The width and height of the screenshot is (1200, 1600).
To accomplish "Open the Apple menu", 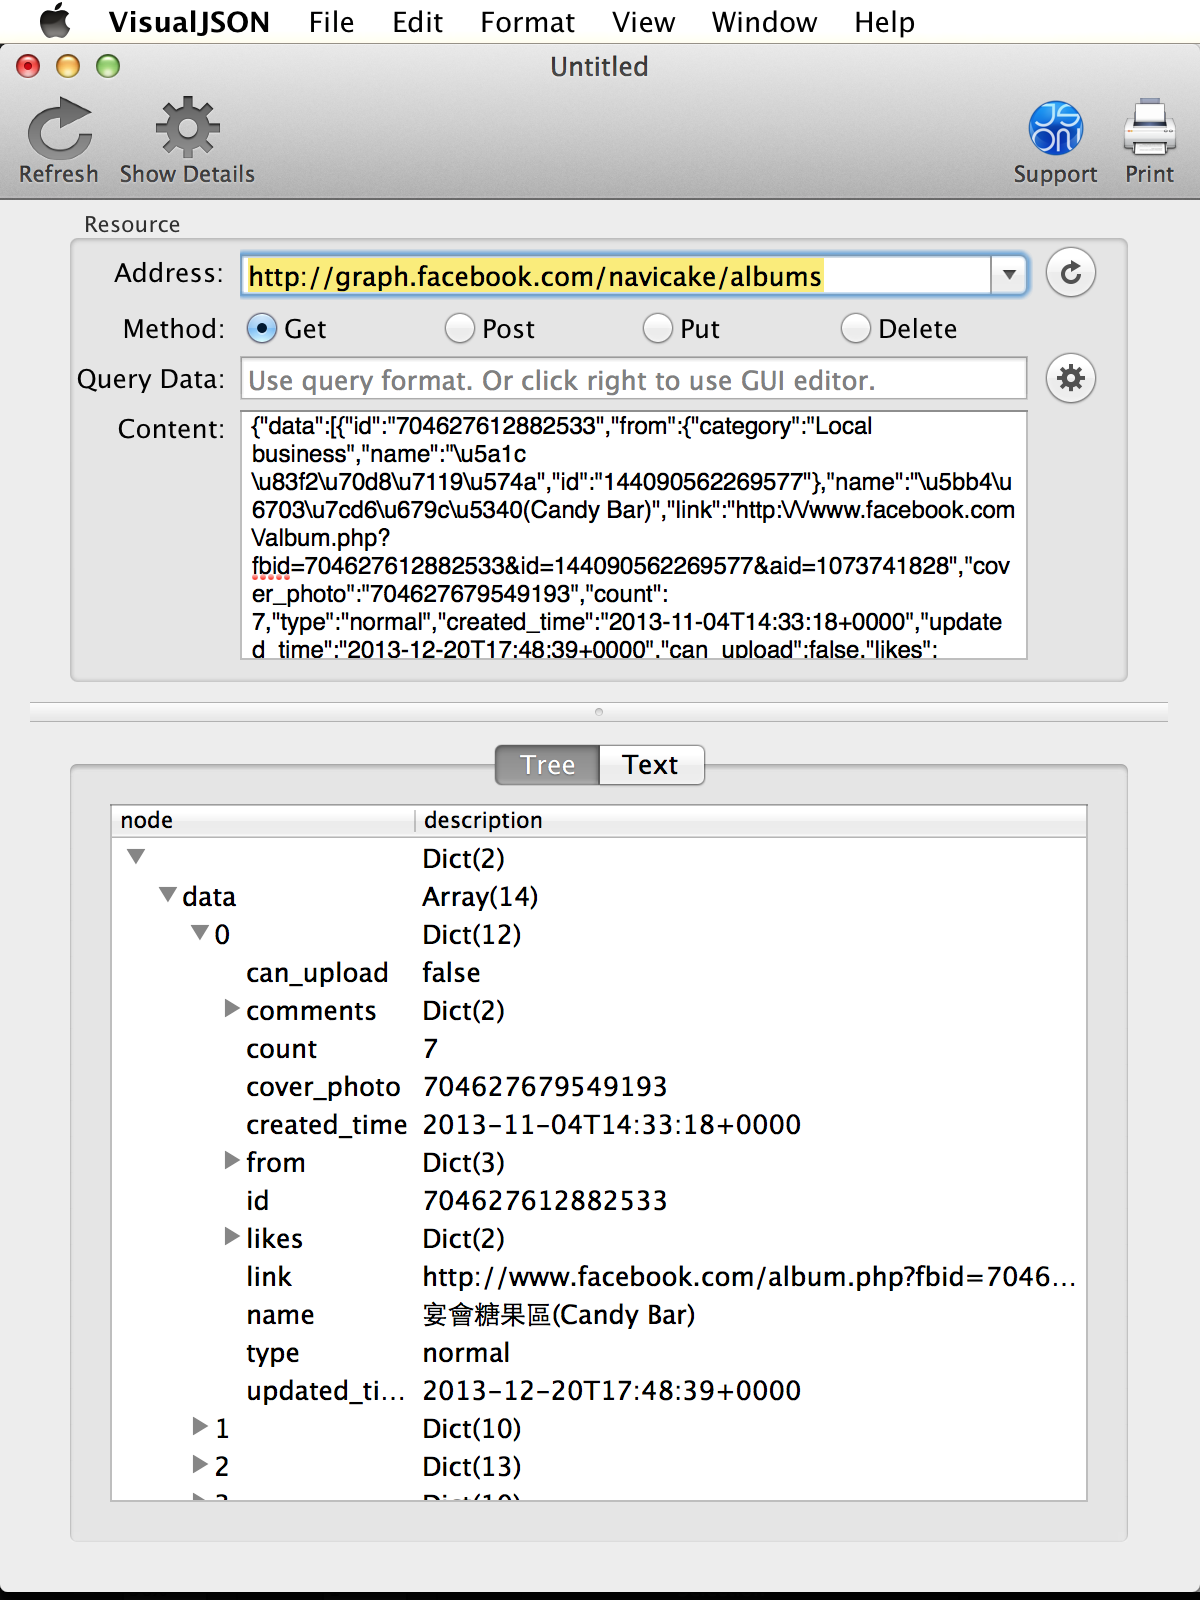I will tap(55, 21).
